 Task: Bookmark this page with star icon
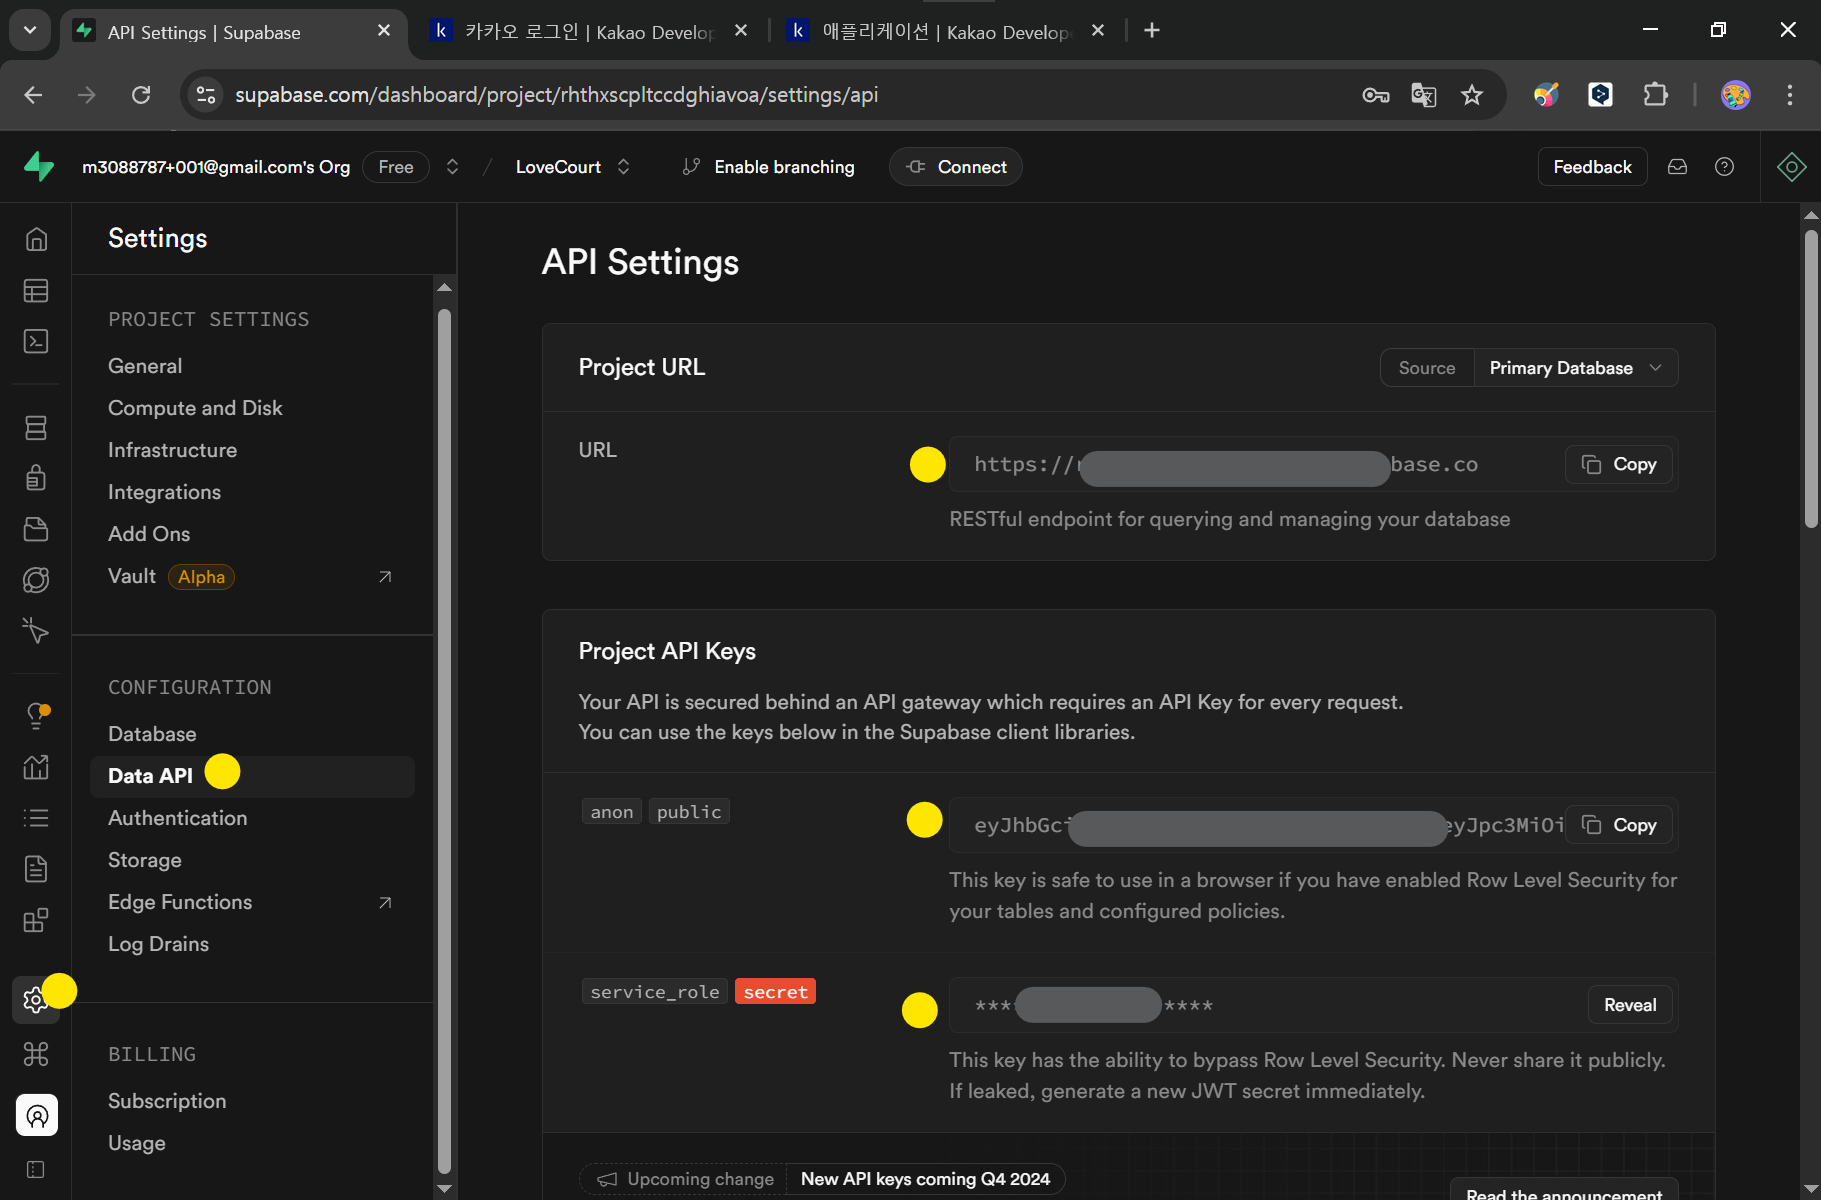tap(1472, 95)
